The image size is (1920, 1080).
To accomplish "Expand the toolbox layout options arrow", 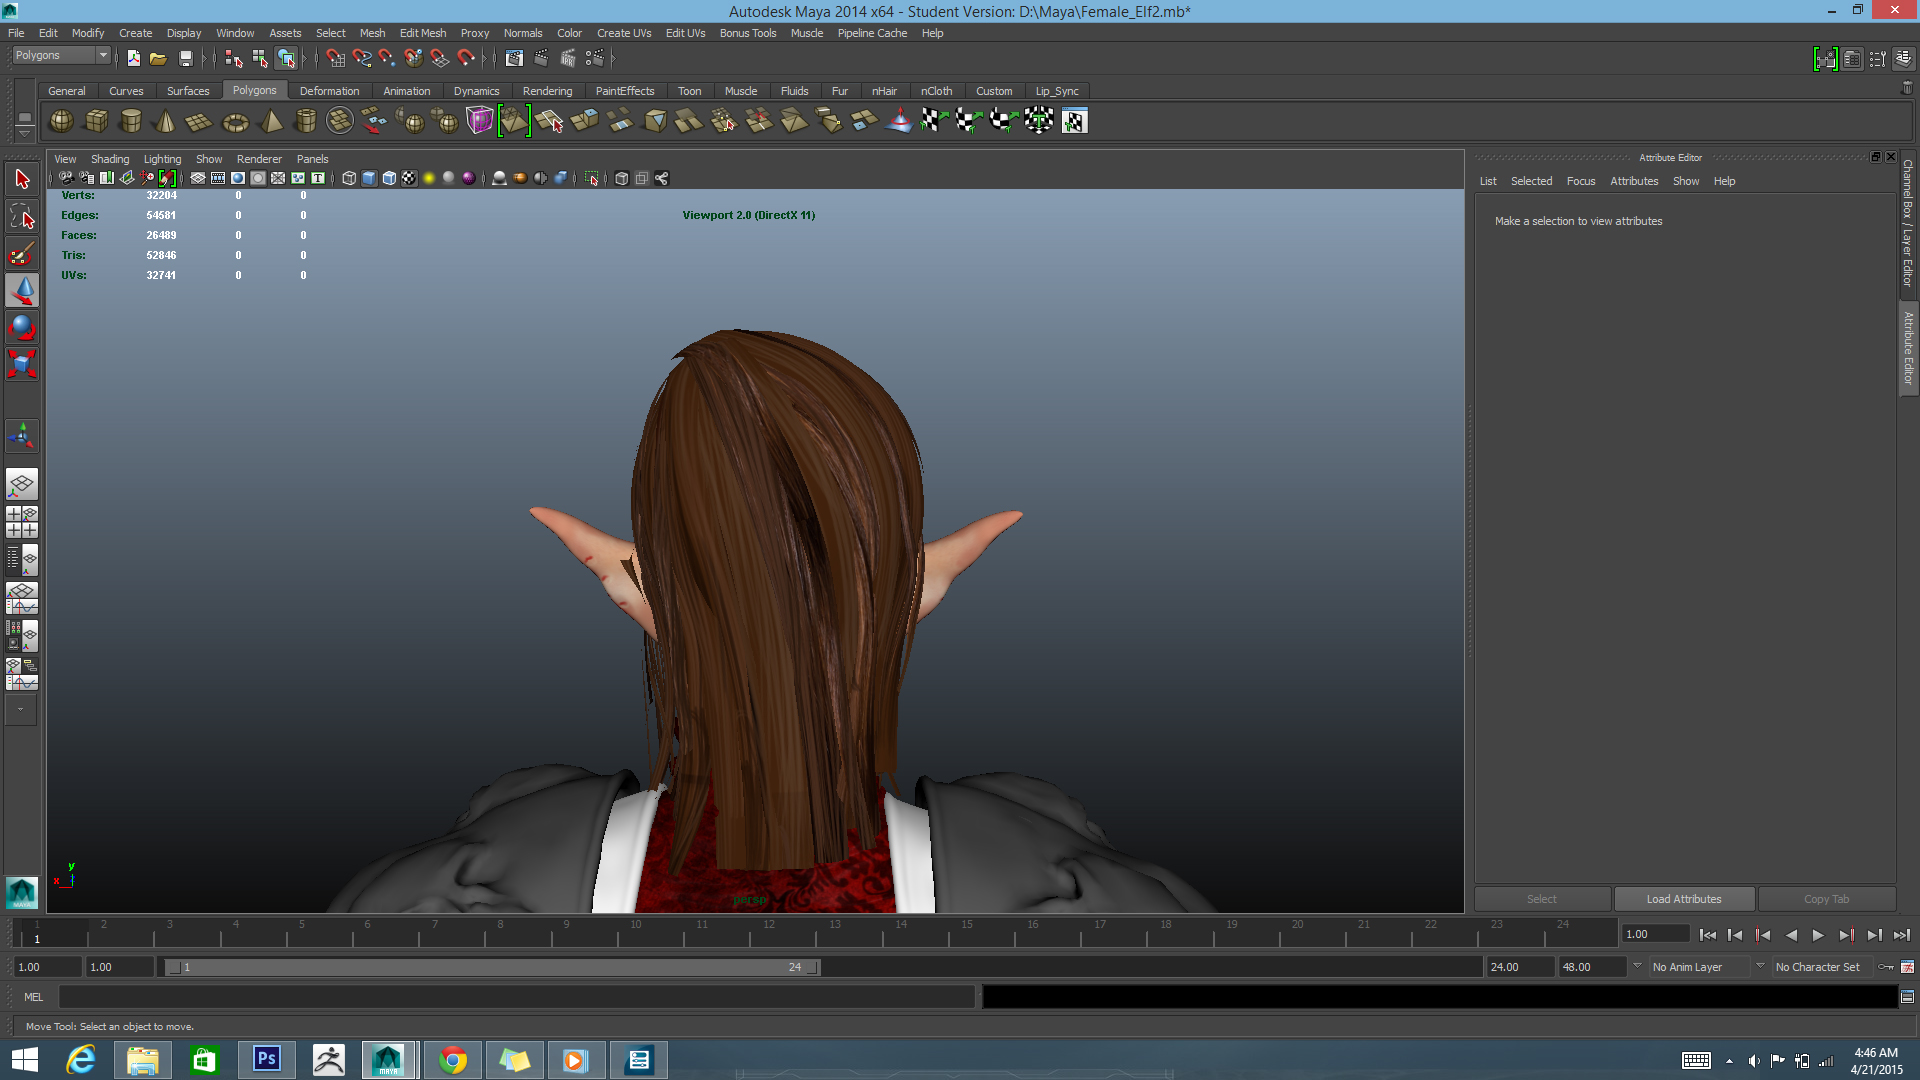I will point(21,710).
